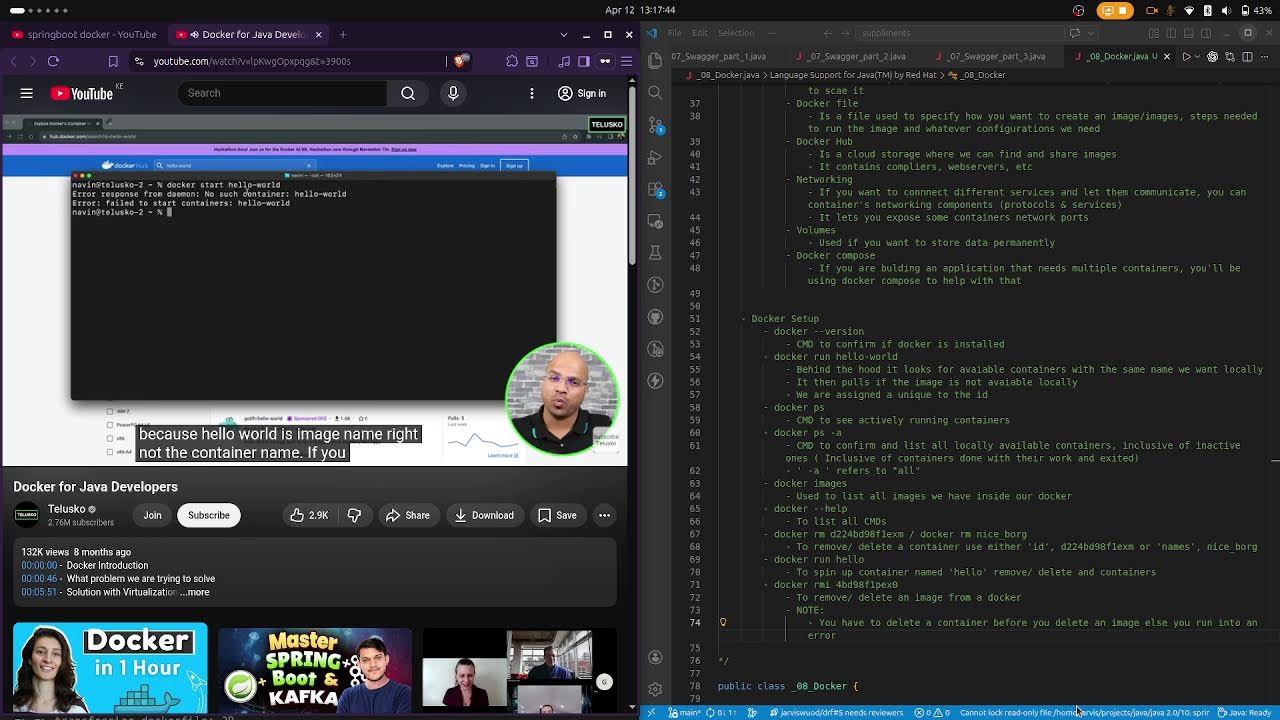Open the Extensions view in VS Code
The width and height of the screenshot is (1280, 720).
(655, 190)
